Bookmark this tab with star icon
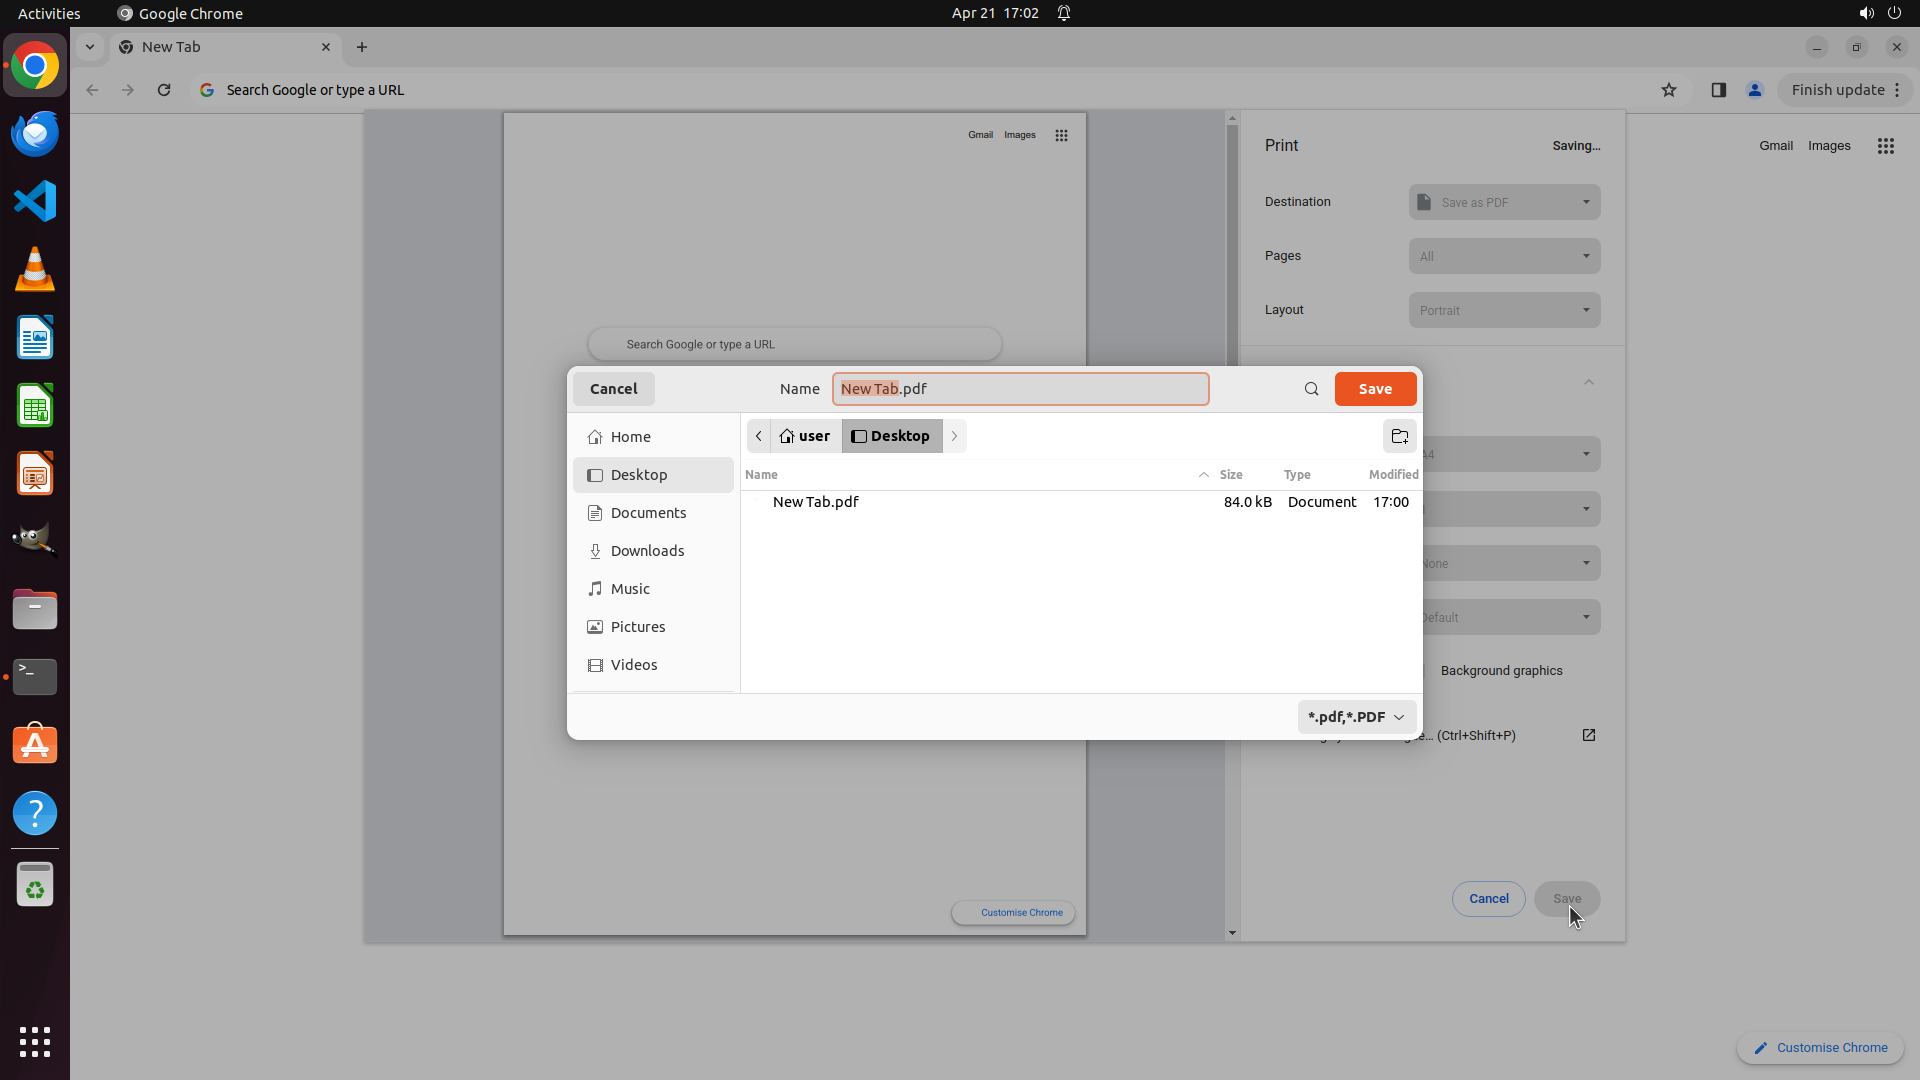Image resolution: width=1920 pixels, height=1080 pixels. click(1668, 90)
